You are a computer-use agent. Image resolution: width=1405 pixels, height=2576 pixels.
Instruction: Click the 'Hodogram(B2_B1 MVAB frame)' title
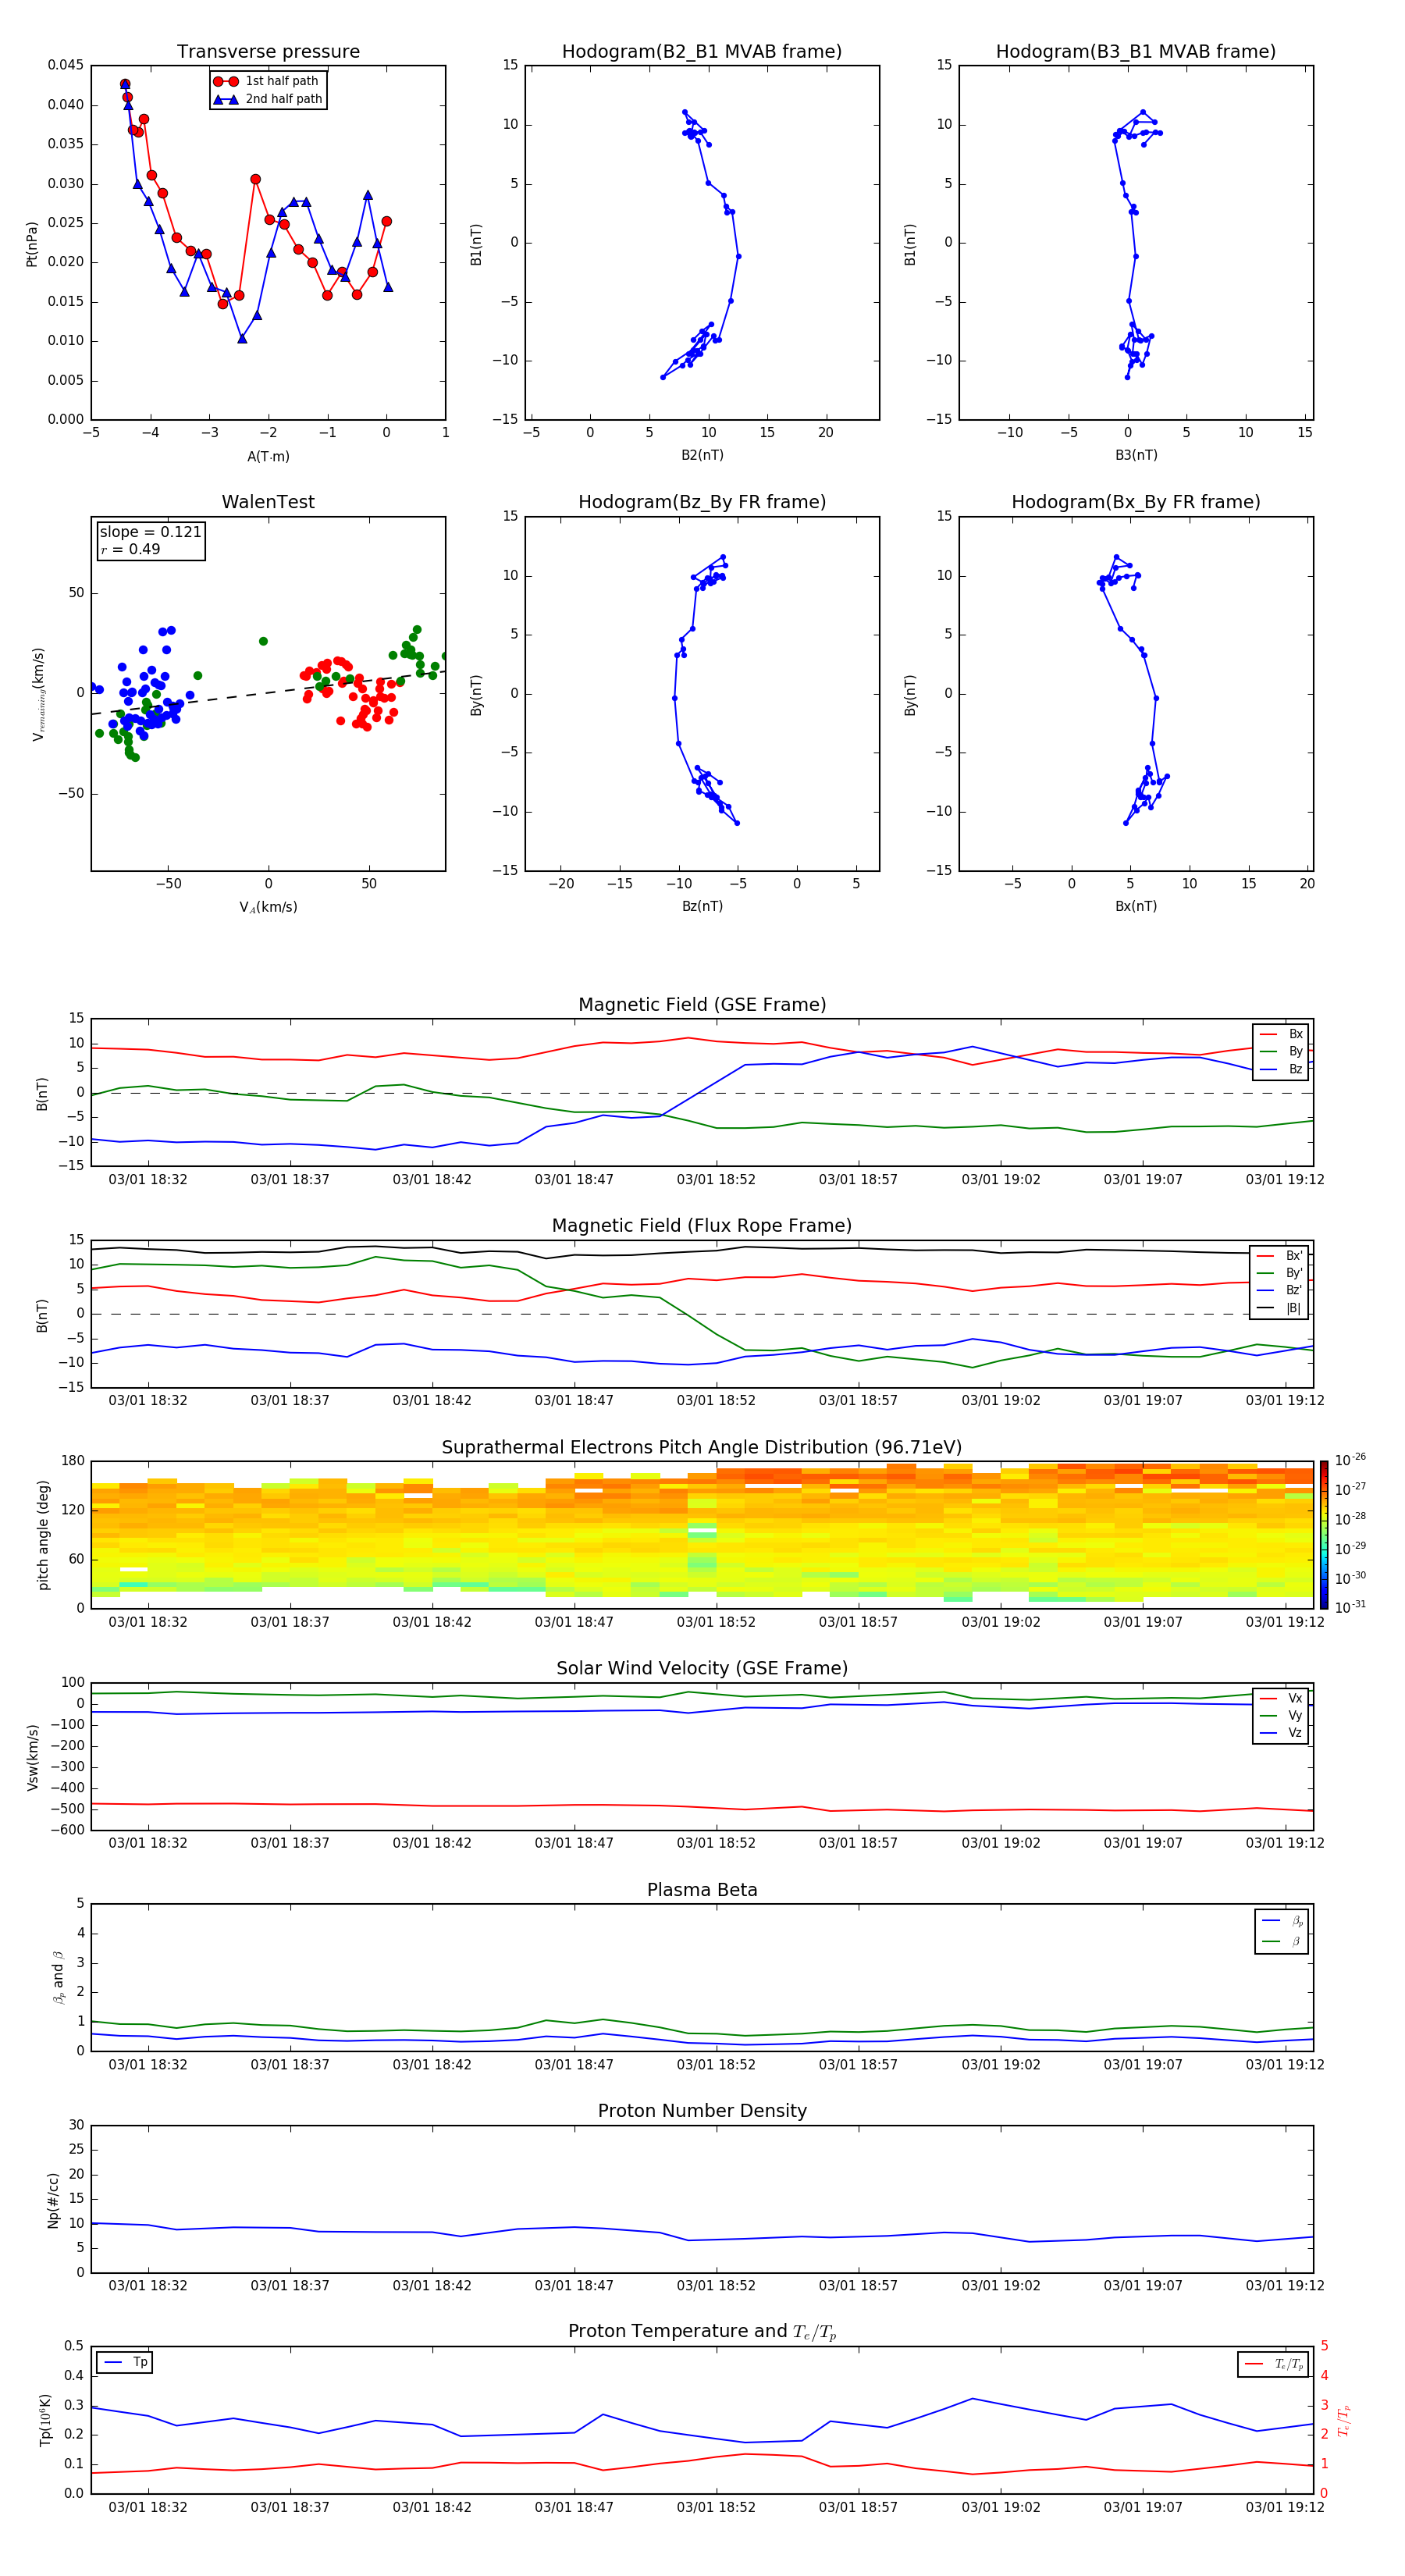coord(702,52)
